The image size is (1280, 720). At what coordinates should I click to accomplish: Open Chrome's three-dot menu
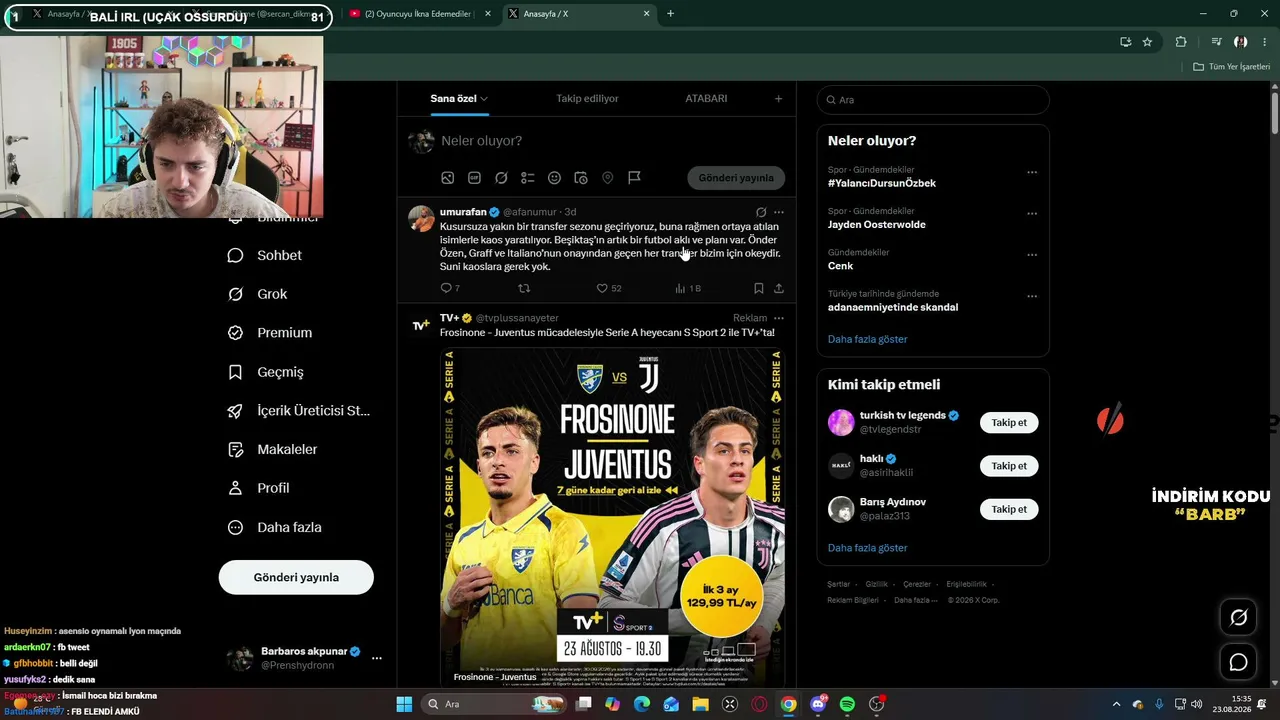[1265, 42]
